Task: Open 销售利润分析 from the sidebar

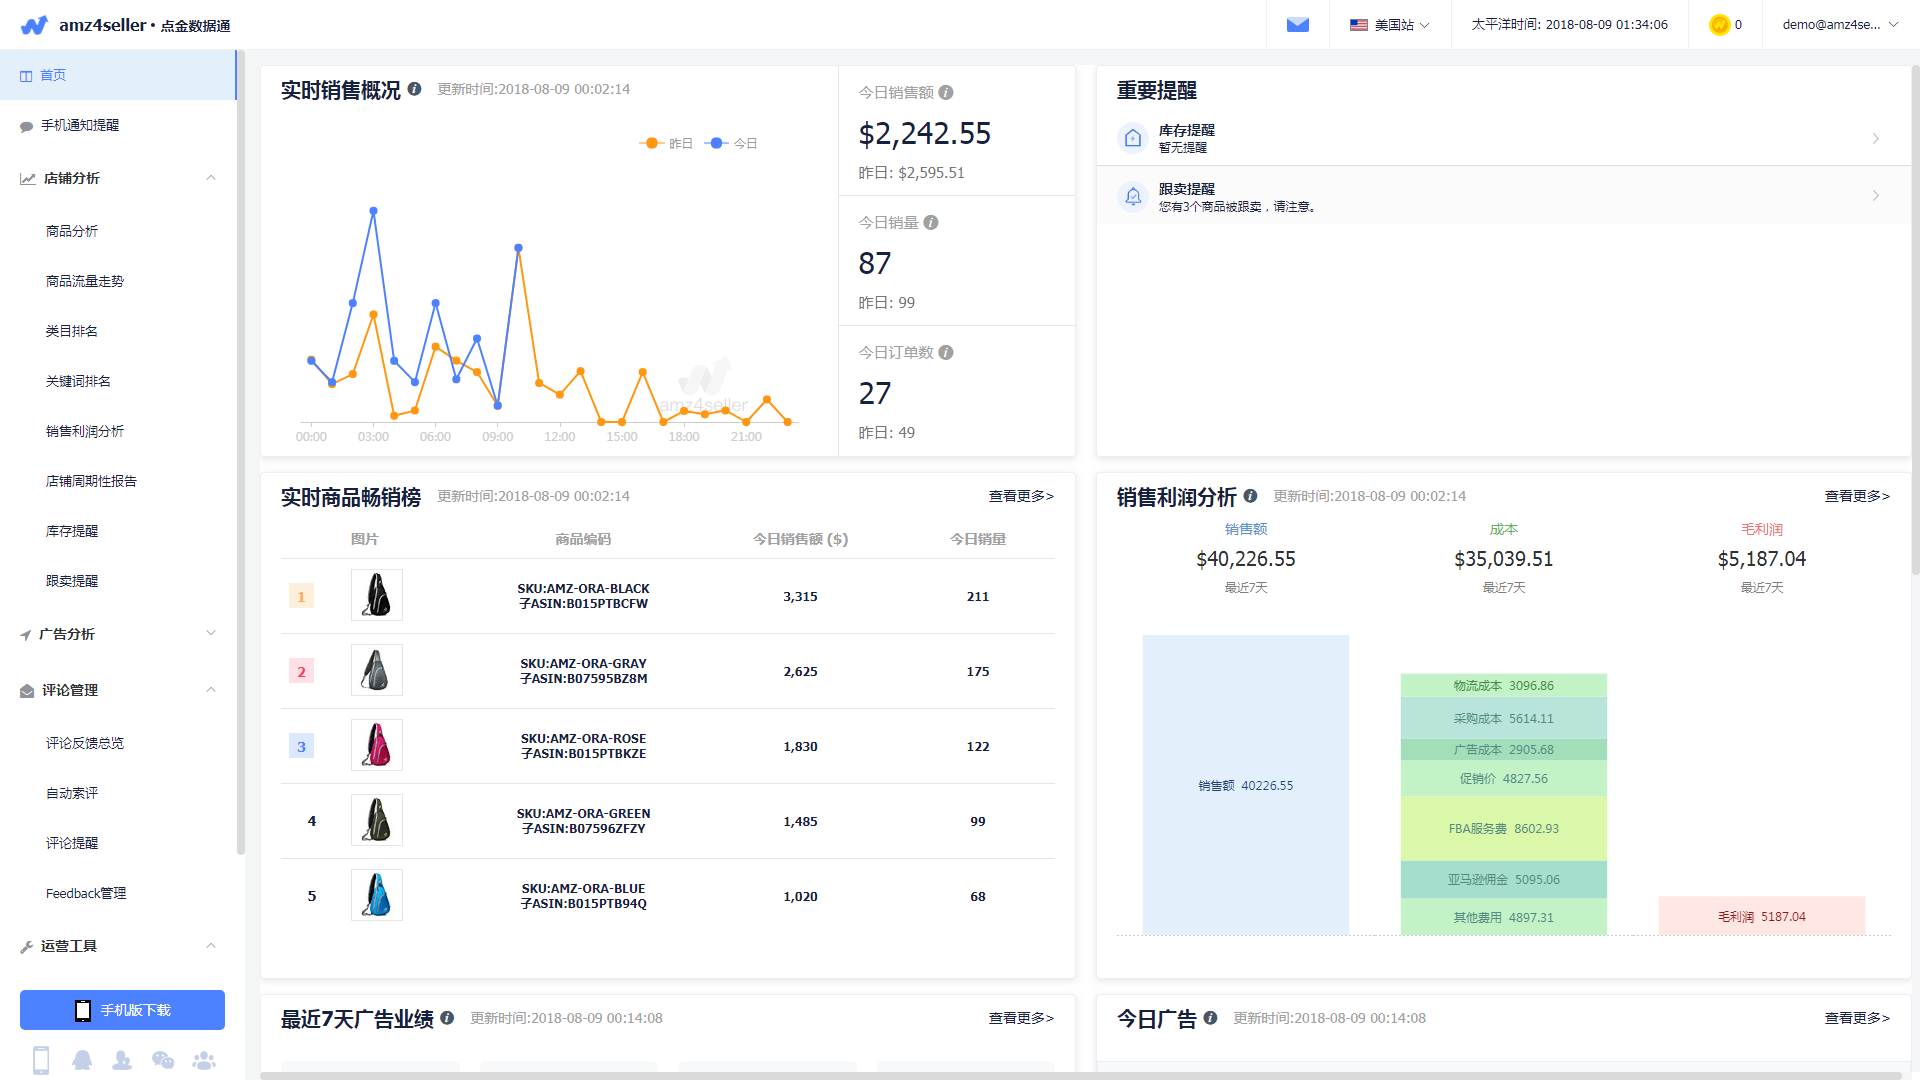Action: [85, 431]
